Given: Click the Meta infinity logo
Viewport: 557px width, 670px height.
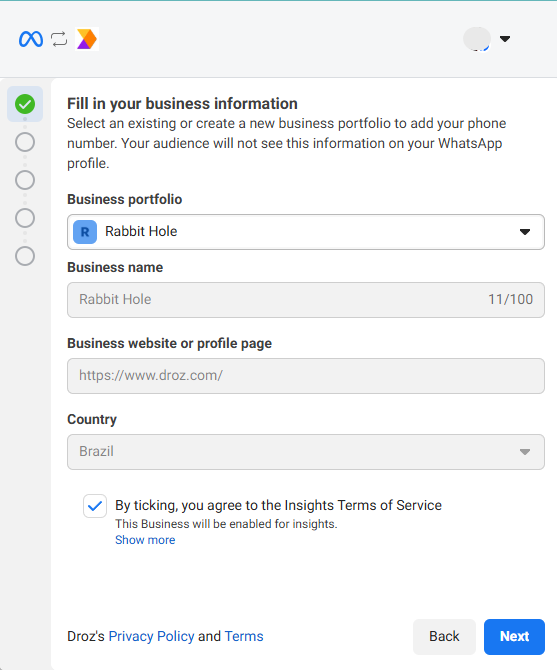Looking at the screenshot, I should click(31, 39).
